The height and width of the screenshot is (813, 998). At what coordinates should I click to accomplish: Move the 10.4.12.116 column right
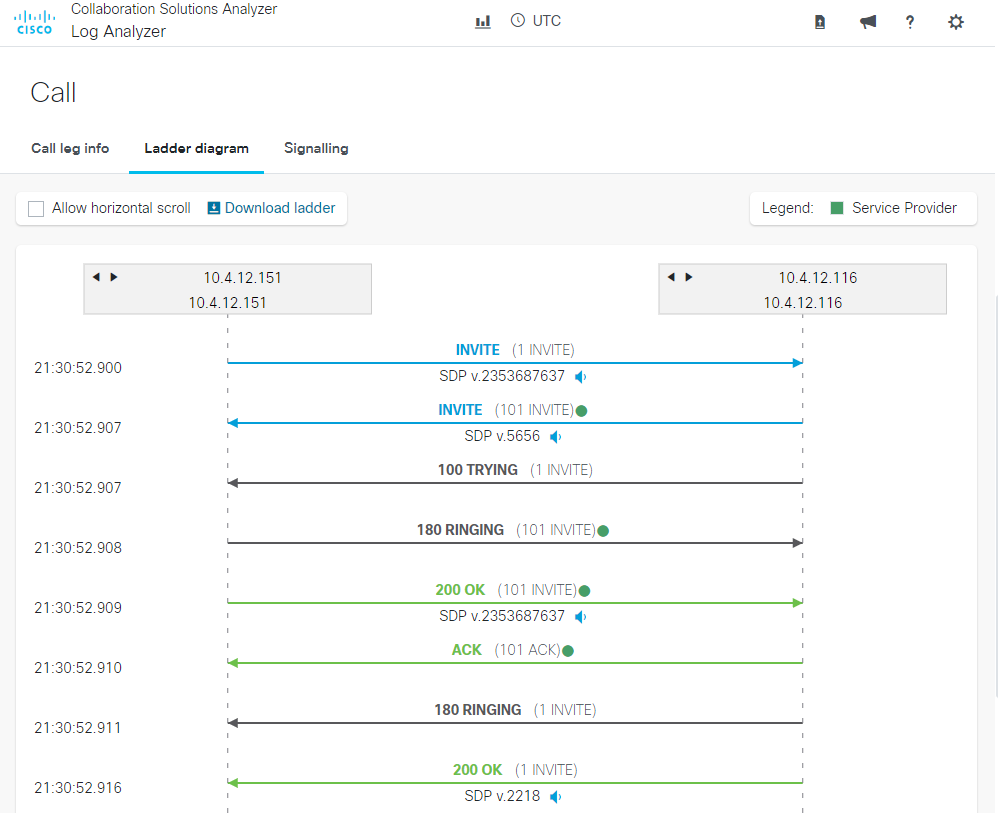tap(689, 277)
